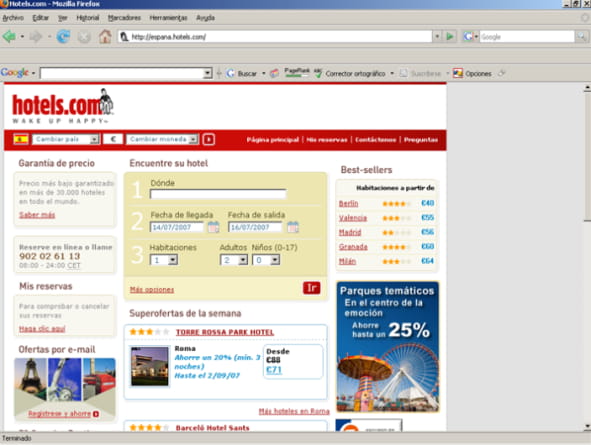Open the Ver menu
Viewport: 591px width, 445px height.
[x=63, y=18]
